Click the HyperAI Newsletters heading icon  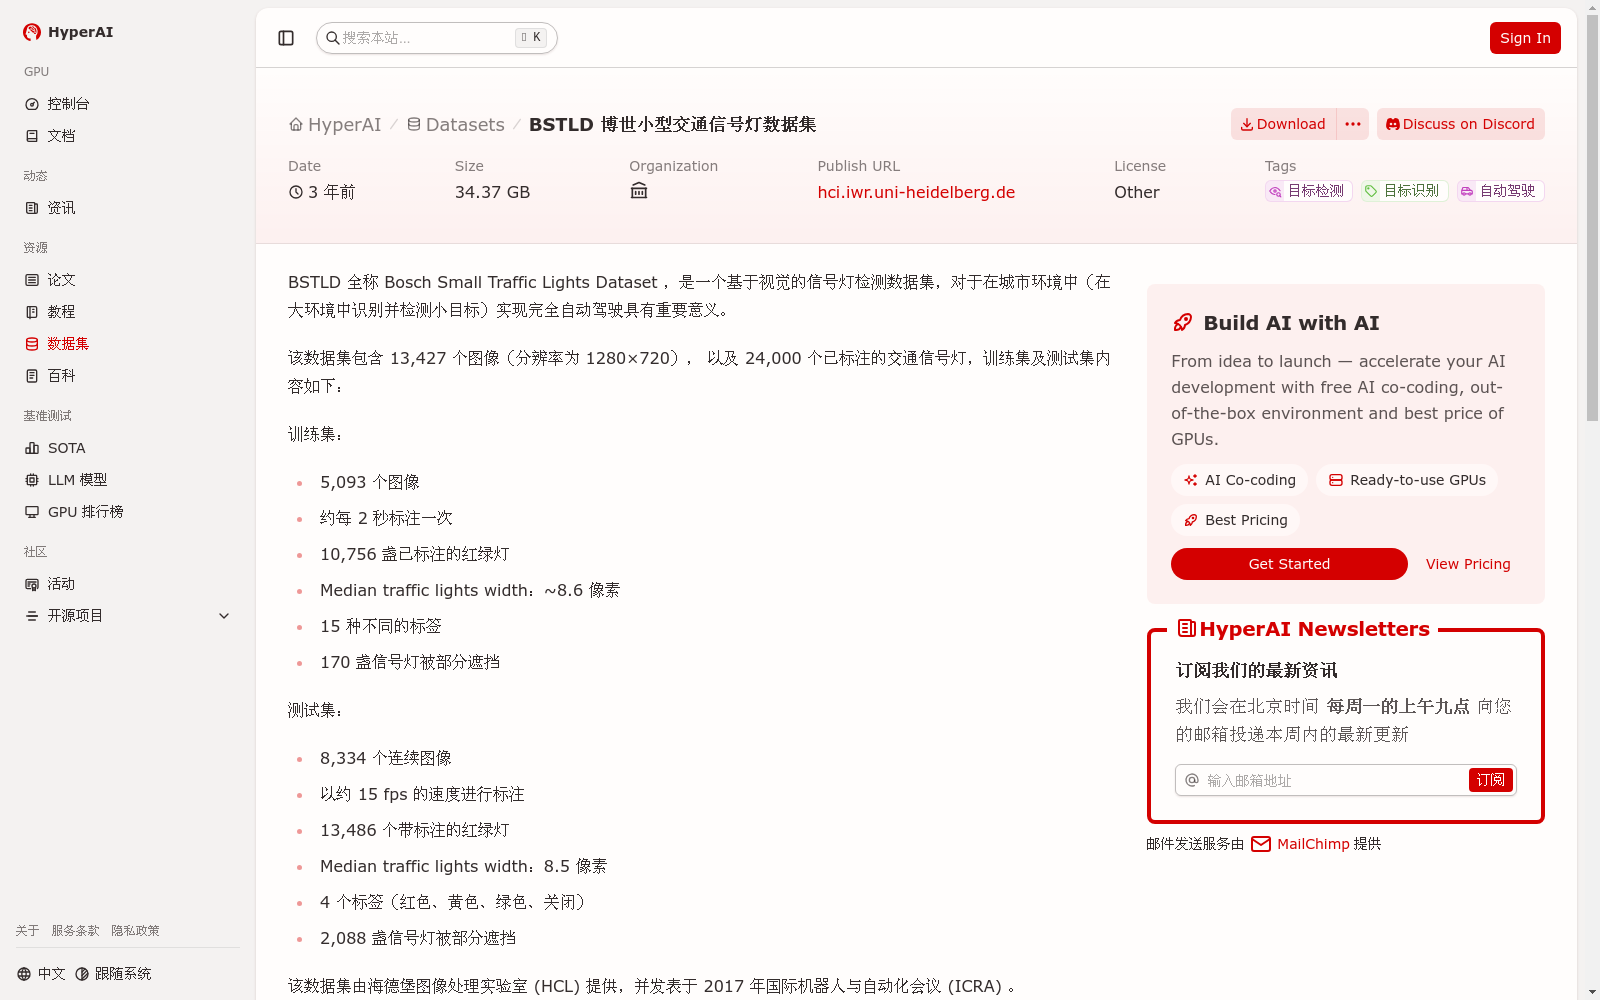1187,628
